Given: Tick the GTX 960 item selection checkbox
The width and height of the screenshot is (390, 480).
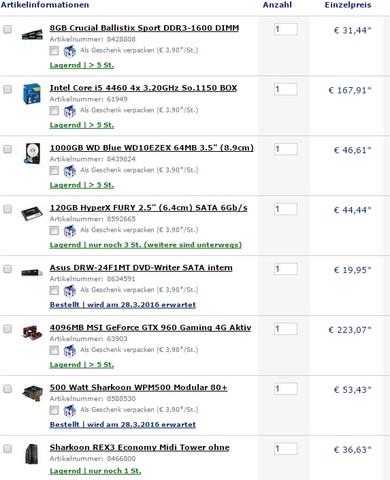Looking at the screenshot, I should point(7,329).
